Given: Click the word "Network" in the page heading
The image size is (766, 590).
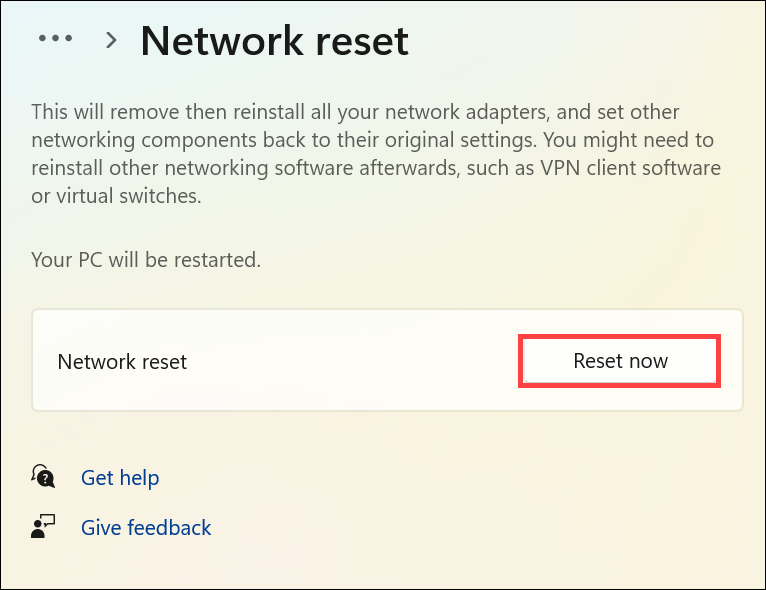Looking at the screenshot, I should click(x=214, y=41).
